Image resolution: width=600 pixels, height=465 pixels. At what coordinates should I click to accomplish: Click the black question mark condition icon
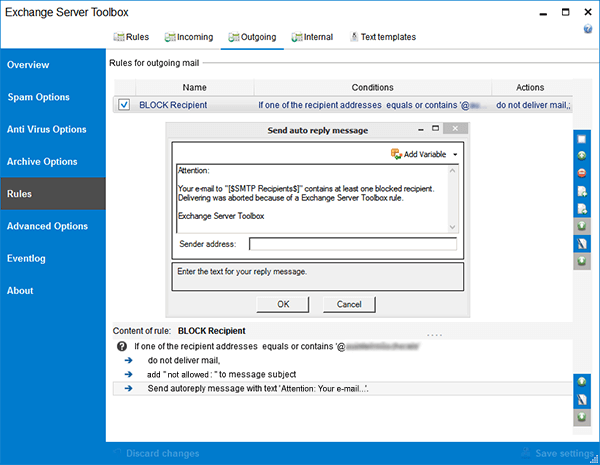point(122,346)
